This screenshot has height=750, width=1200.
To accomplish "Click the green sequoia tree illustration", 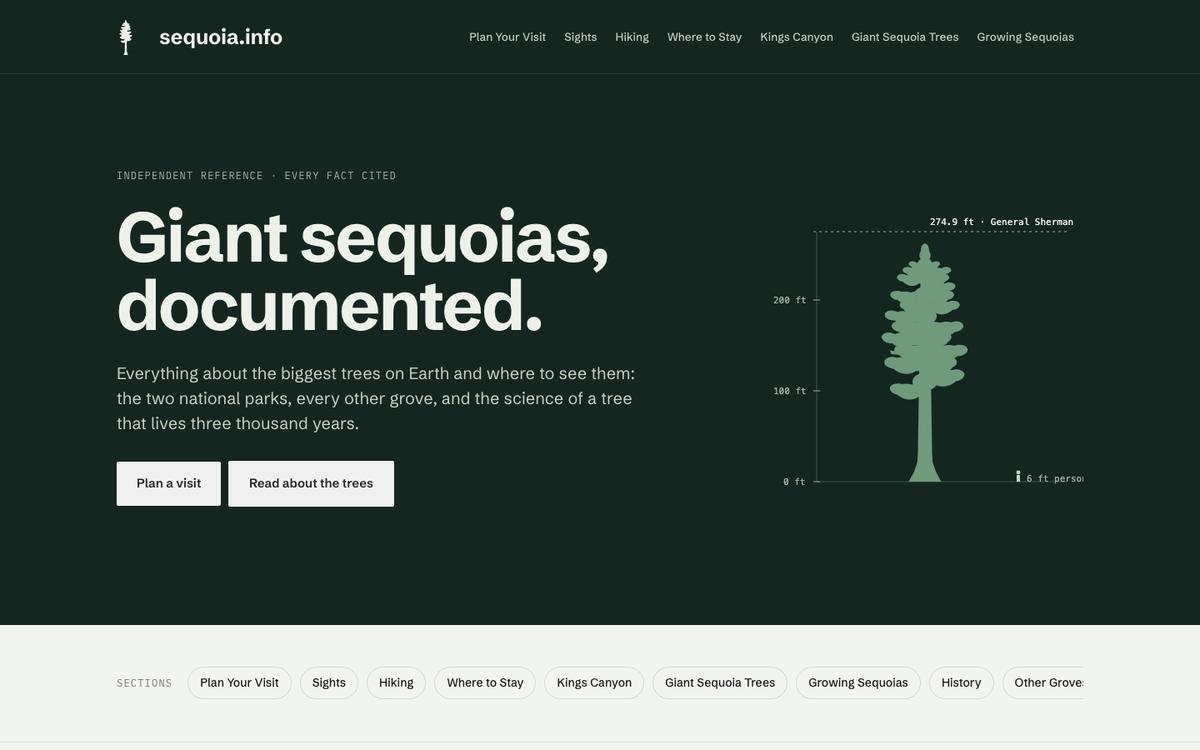I will tap(925, 363).
